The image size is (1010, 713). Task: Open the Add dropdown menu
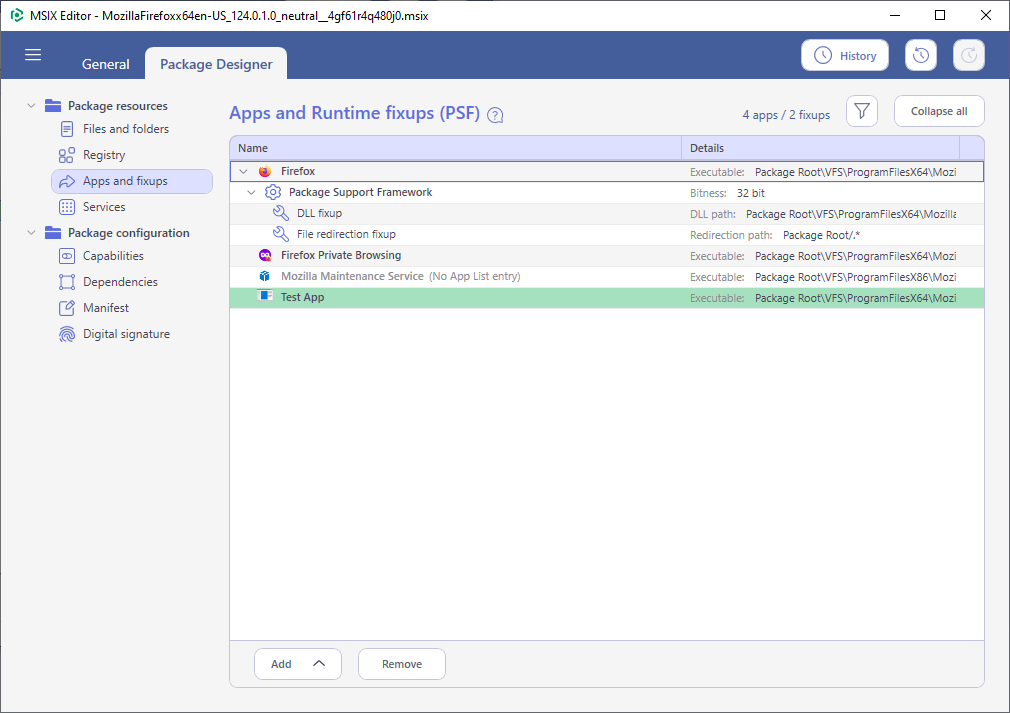pos(298,664)
